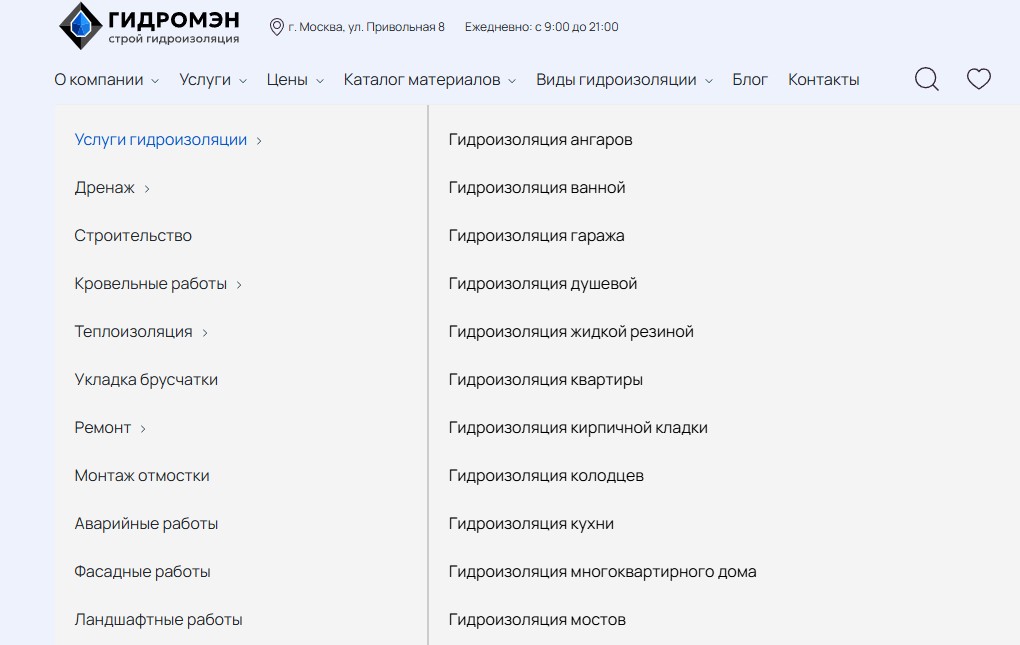Open Каталог материалов menu
The height and width of the screenshot is (645, 1020).
422,79
